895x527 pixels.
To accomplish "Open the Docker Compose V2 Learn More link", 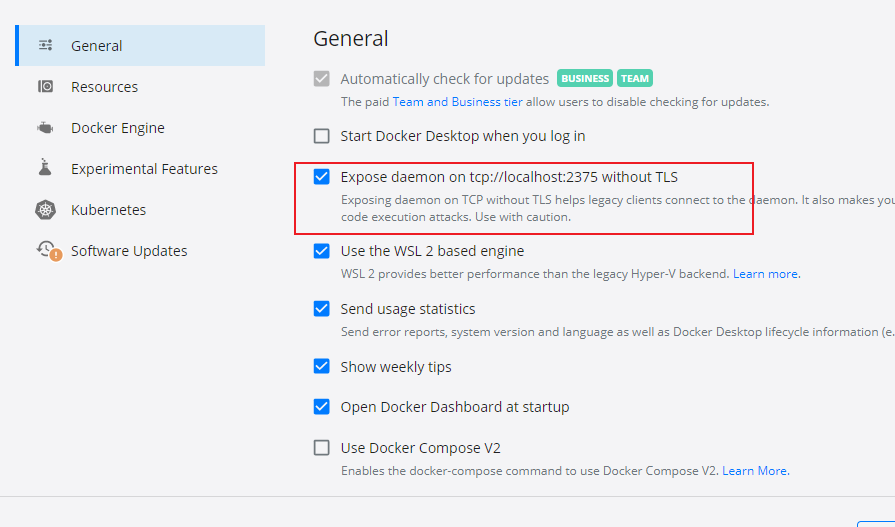I will point(755,470).
